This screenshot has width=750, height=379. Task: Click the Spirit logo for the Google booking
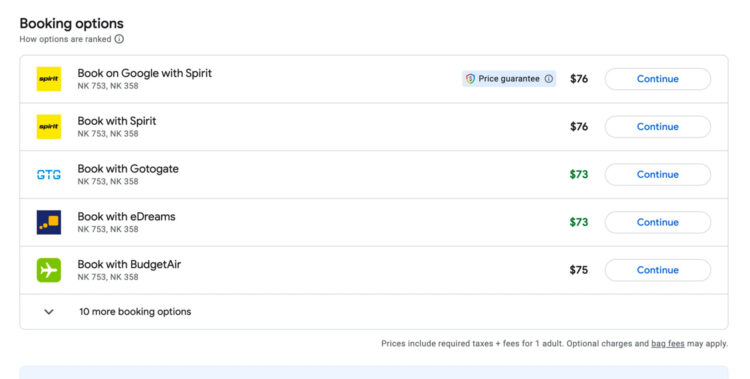tap(49, 79)
